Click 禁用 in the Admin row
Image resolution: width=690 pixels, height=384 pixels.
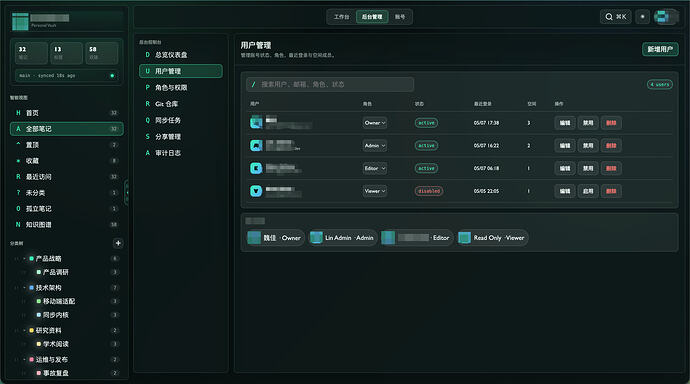588,146
